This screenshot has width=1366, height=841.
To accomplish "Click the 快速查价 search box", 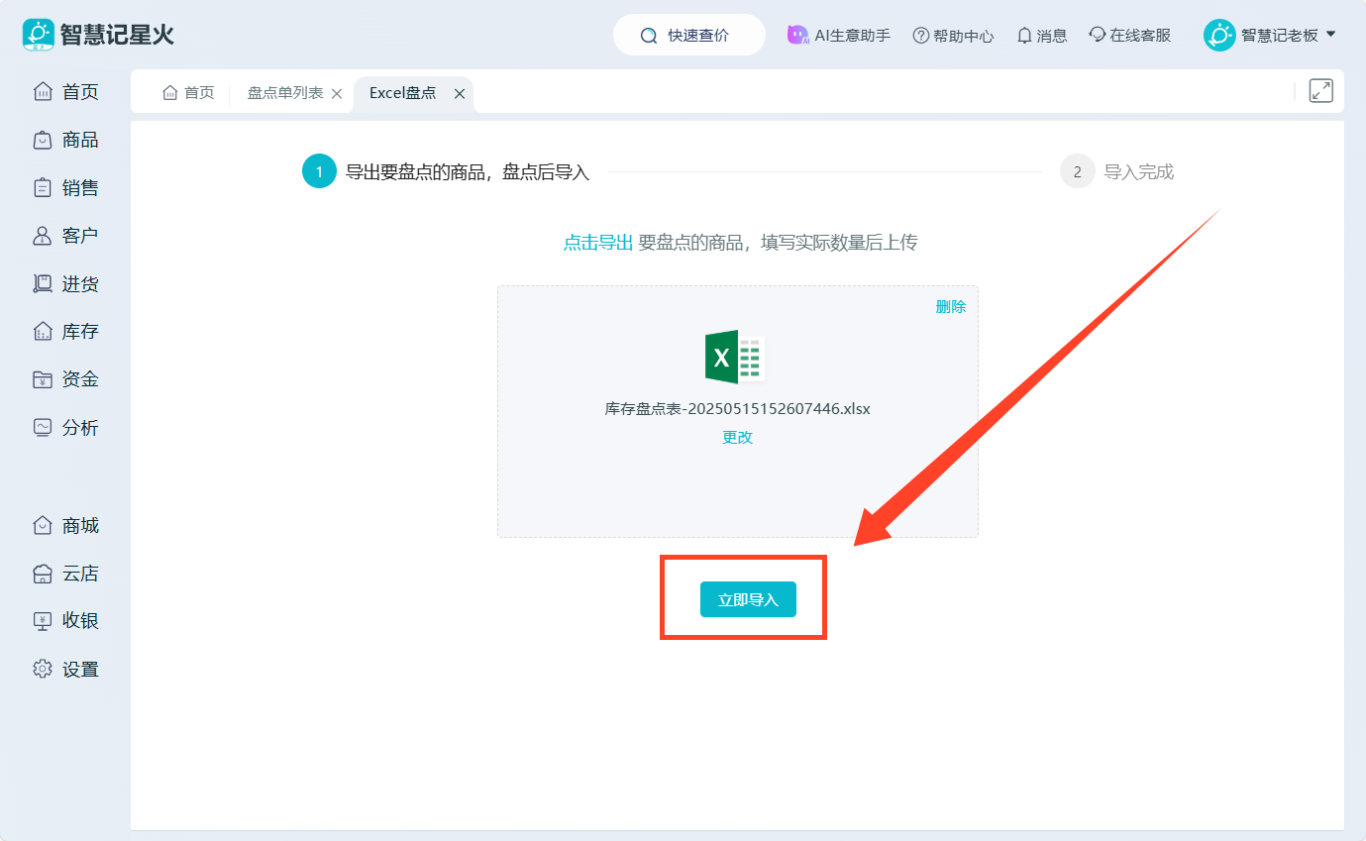I will [689, 36].
